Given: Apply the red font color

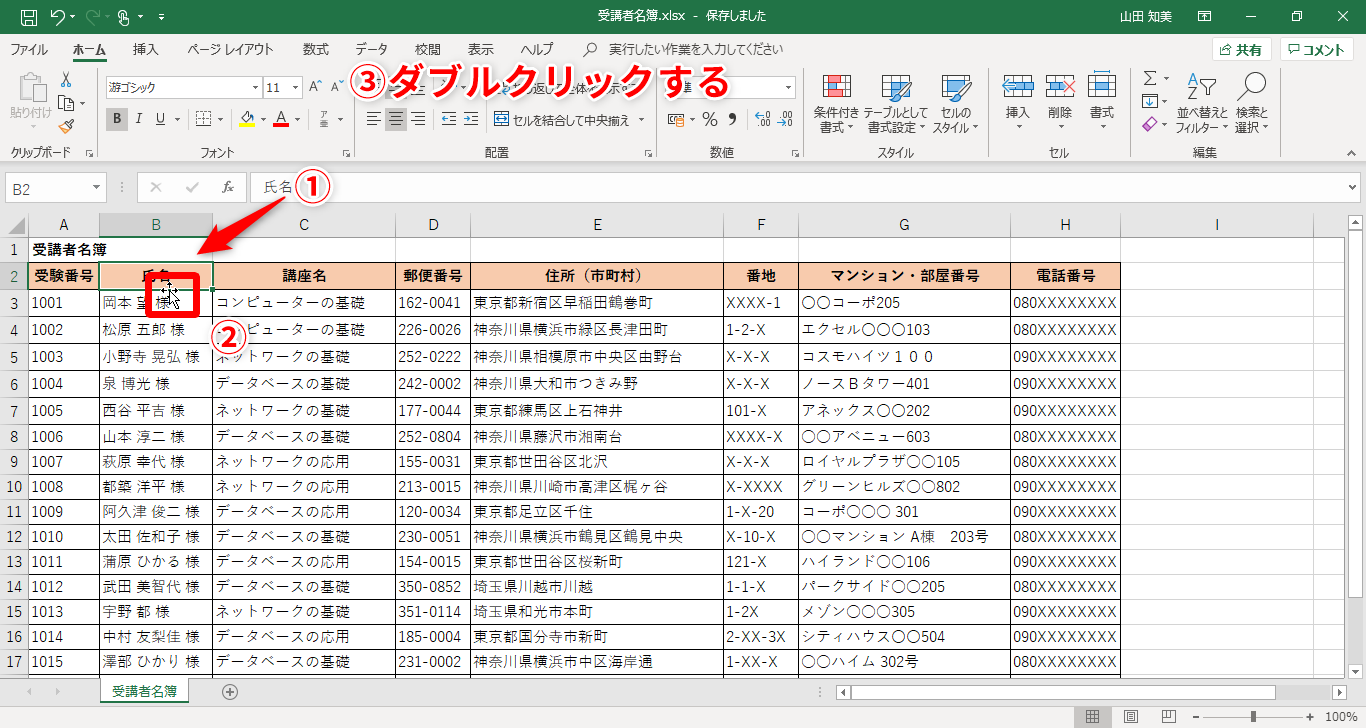Looking at the screenshot, I should tap(282, 120).
